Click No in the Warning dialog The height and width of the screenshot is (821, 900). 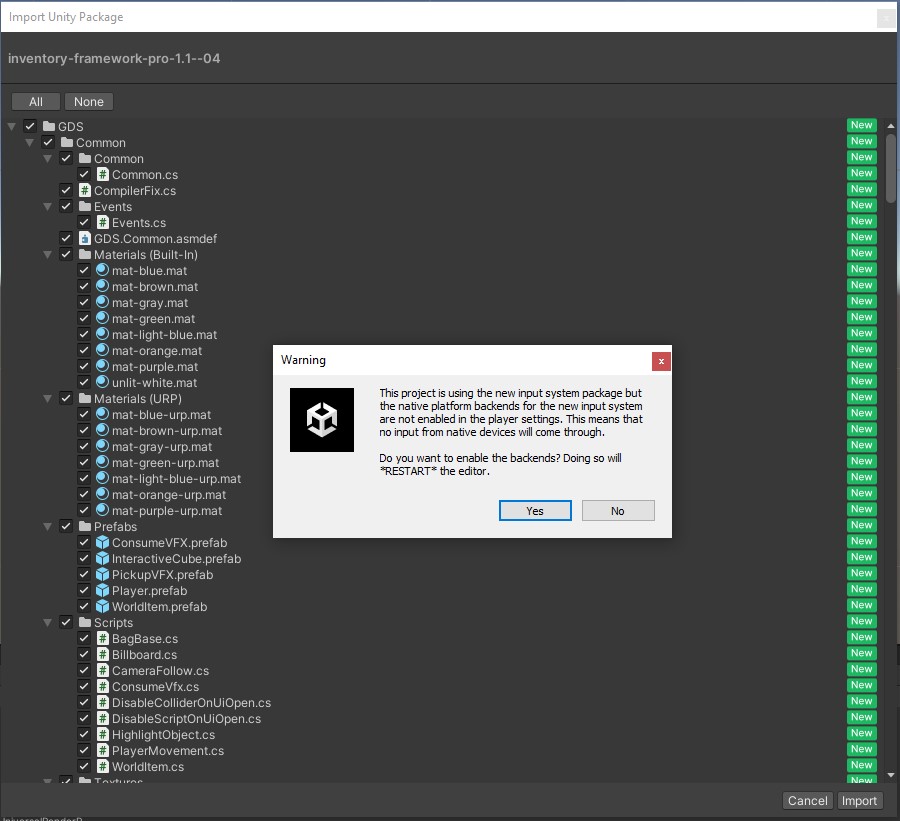[x=617, y=511]
